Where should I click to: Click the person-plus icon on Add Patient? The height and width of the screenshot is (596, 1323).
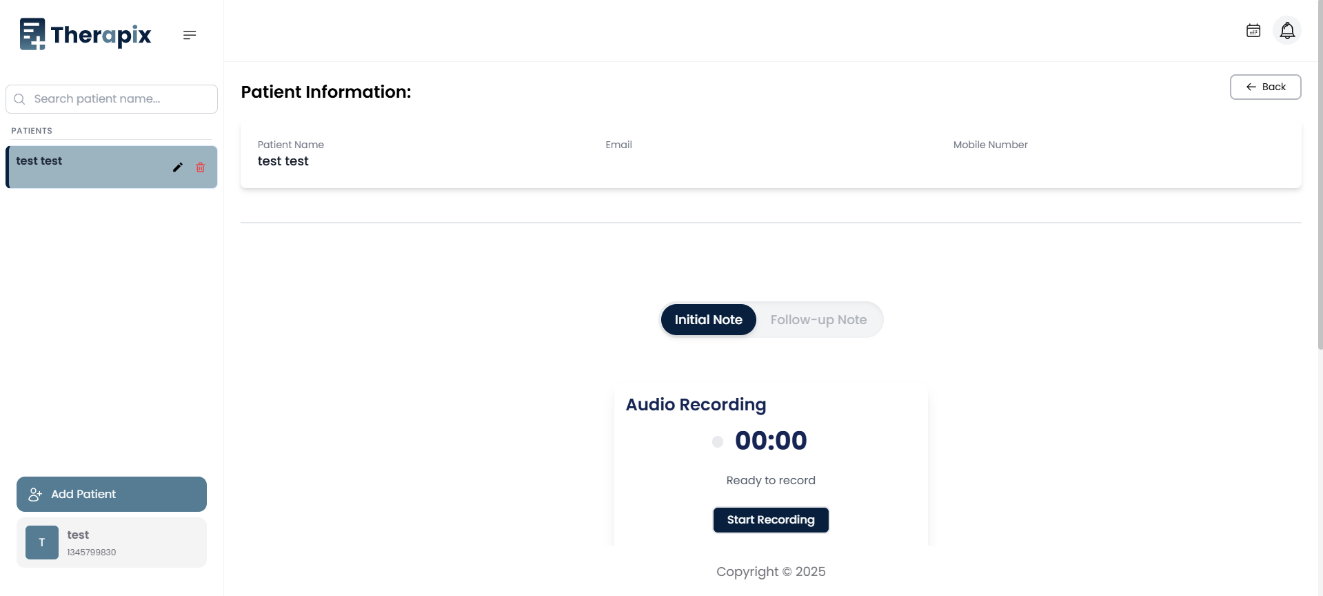(36, 494)
